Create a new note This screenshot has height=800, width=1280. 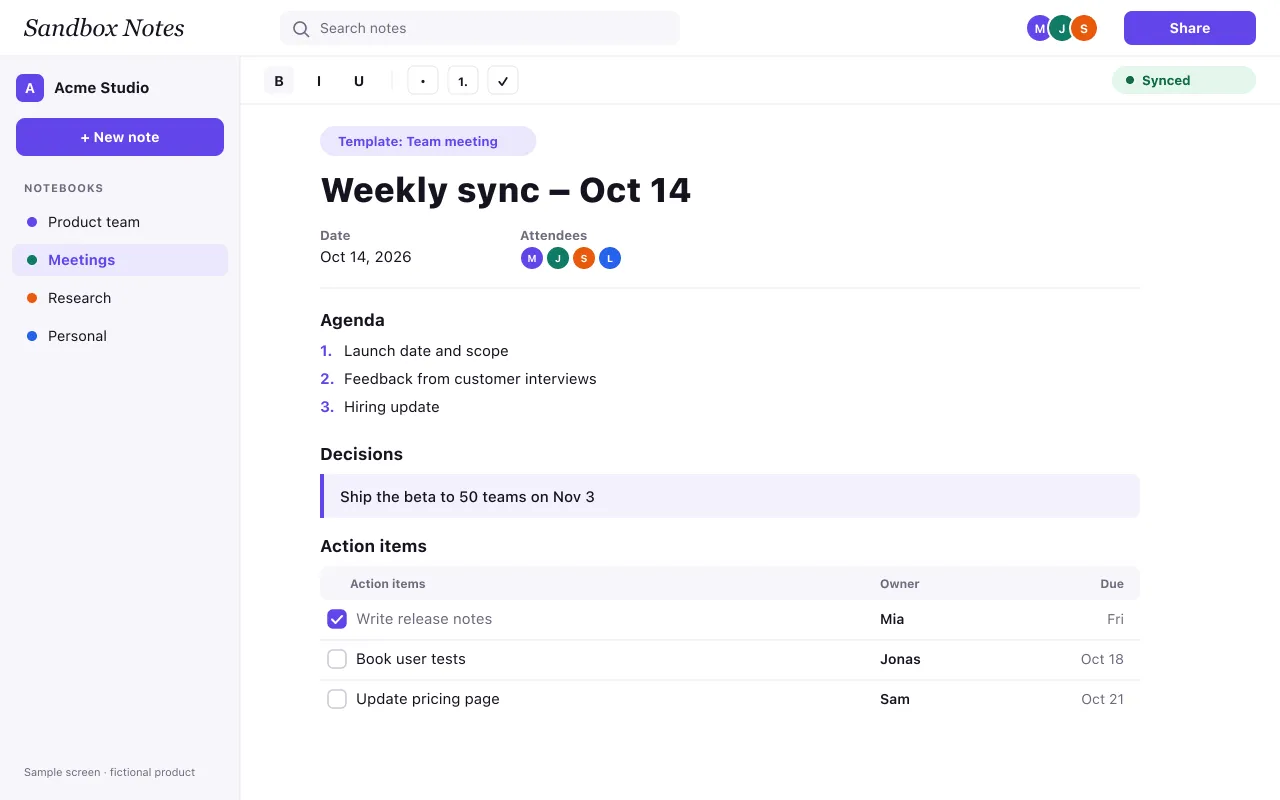[120, 137]
